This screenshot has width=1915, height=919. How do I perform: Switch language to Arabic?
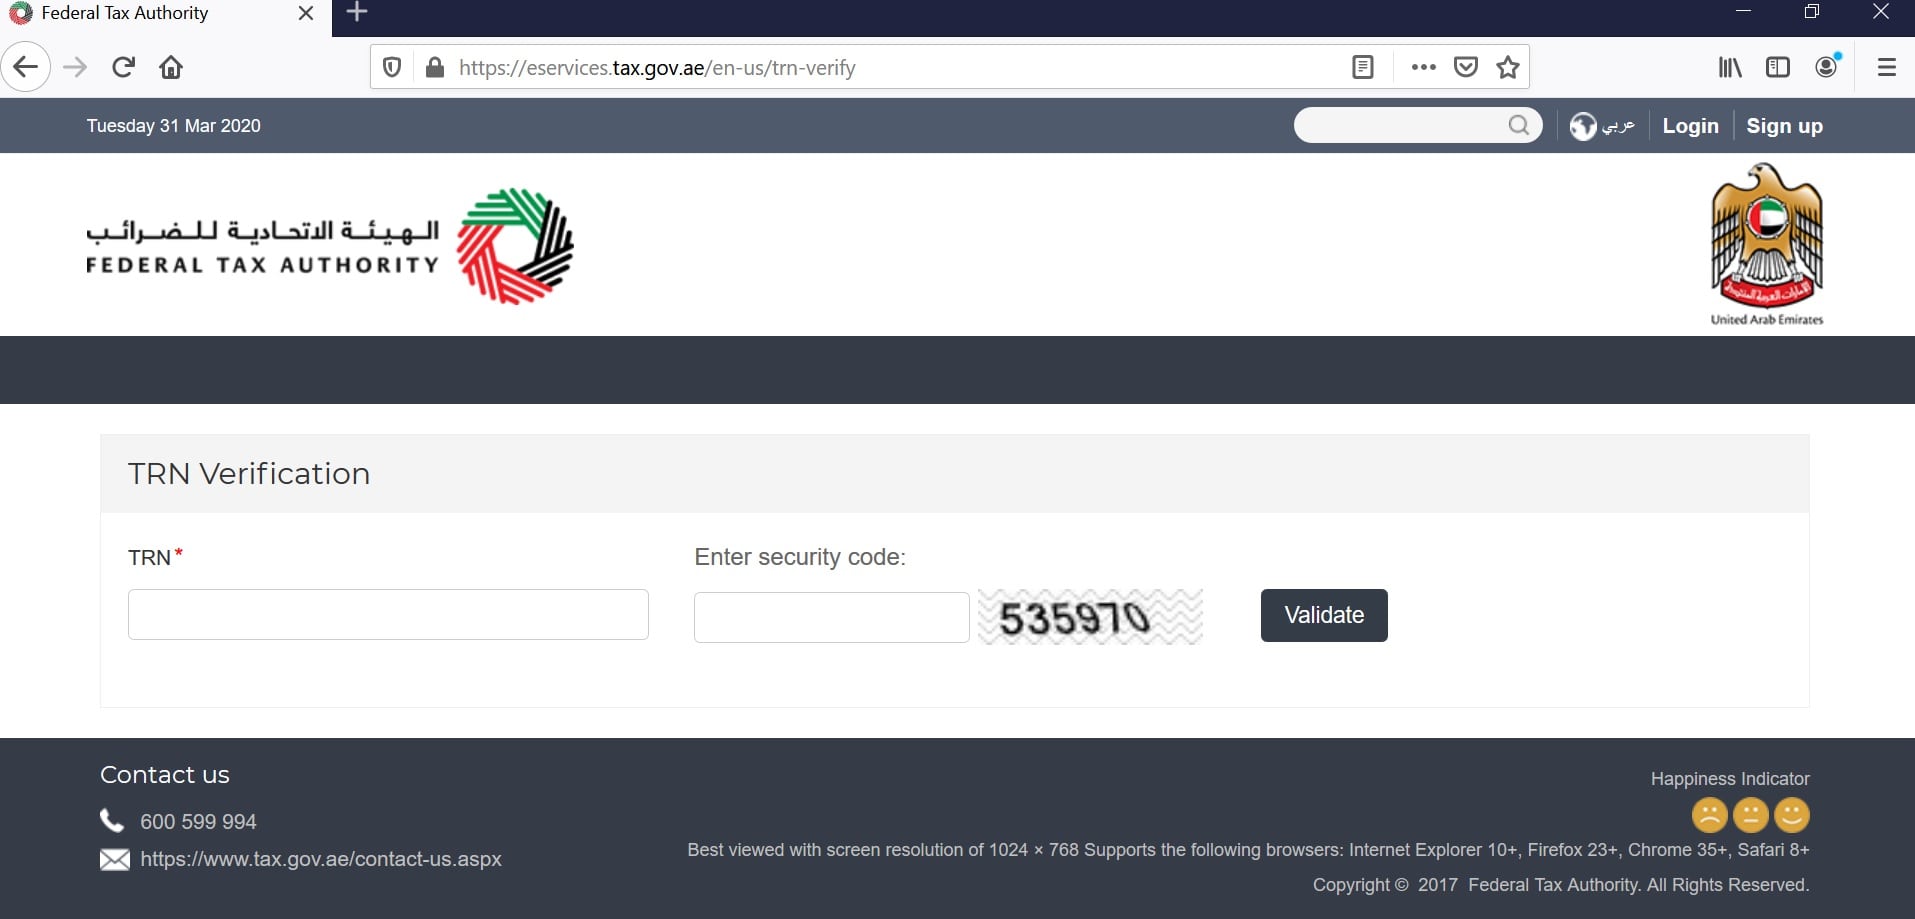tap(1602, 126)
